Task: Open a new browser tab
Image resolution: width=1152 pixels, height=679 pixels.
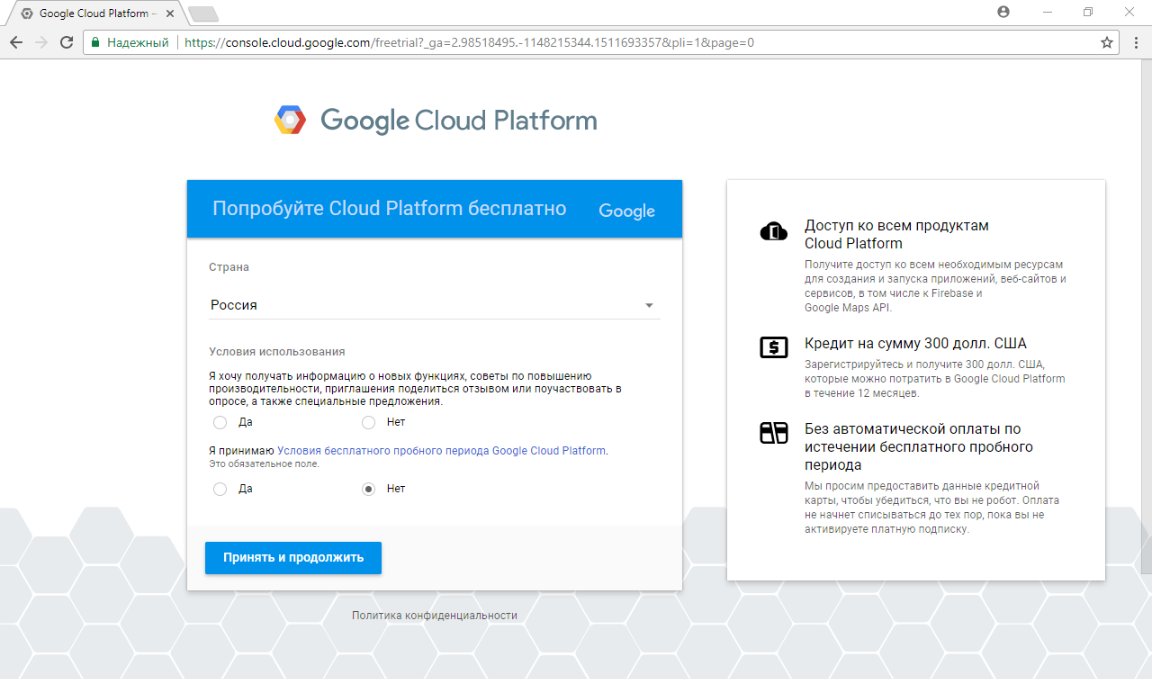Action: [204, 14]
